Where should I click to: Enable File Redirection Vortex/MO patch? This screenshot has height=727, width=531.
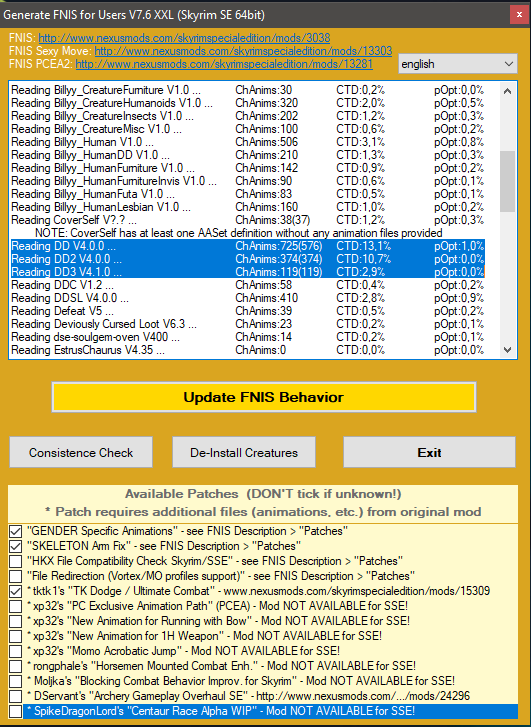pos(16,576)
